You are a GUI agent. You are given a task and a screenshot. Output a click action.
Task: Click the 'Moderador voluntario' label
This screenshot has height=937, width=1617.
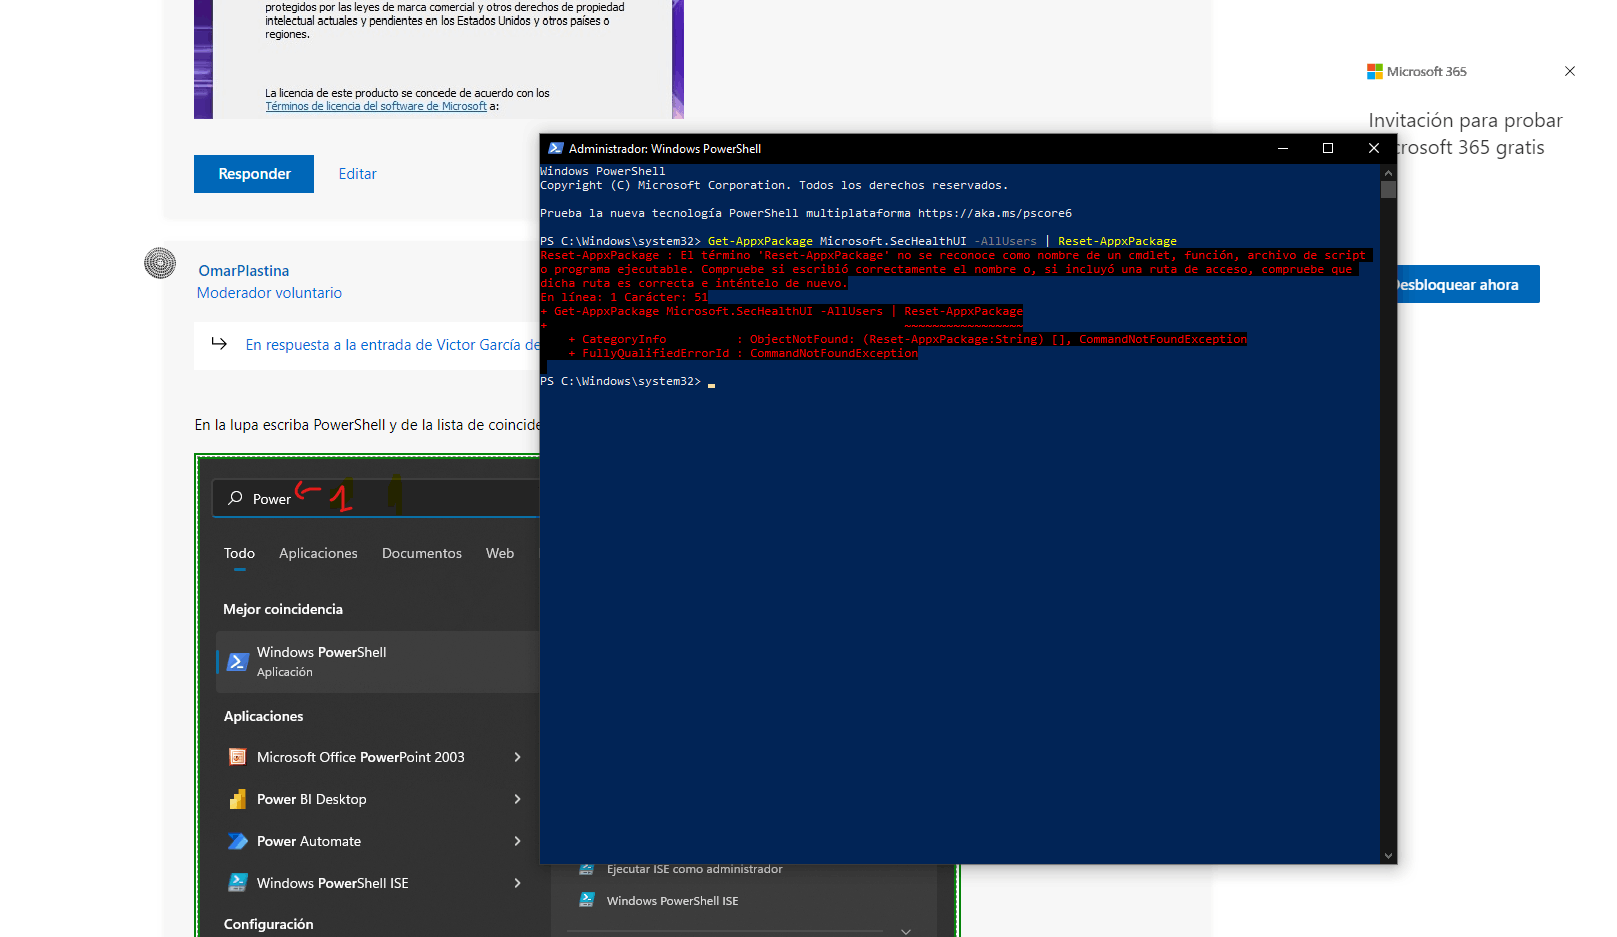coord(269,293)
